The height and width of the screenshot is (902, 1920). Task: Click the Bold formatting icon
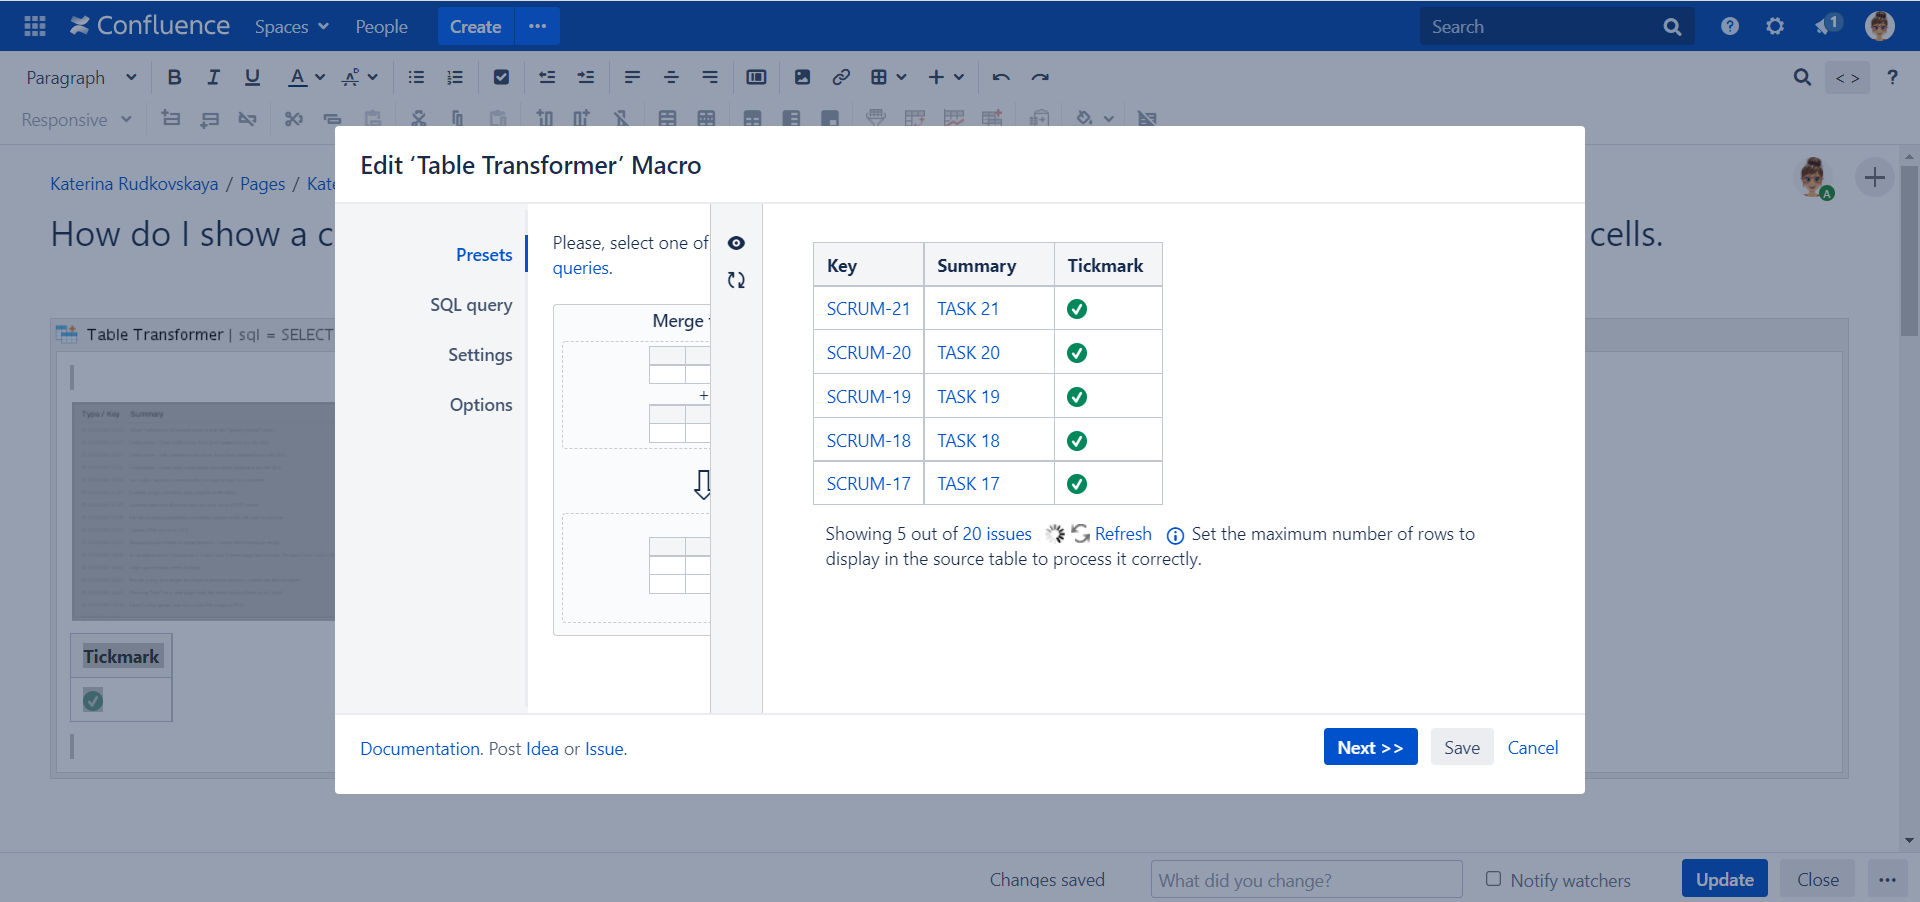174,77
